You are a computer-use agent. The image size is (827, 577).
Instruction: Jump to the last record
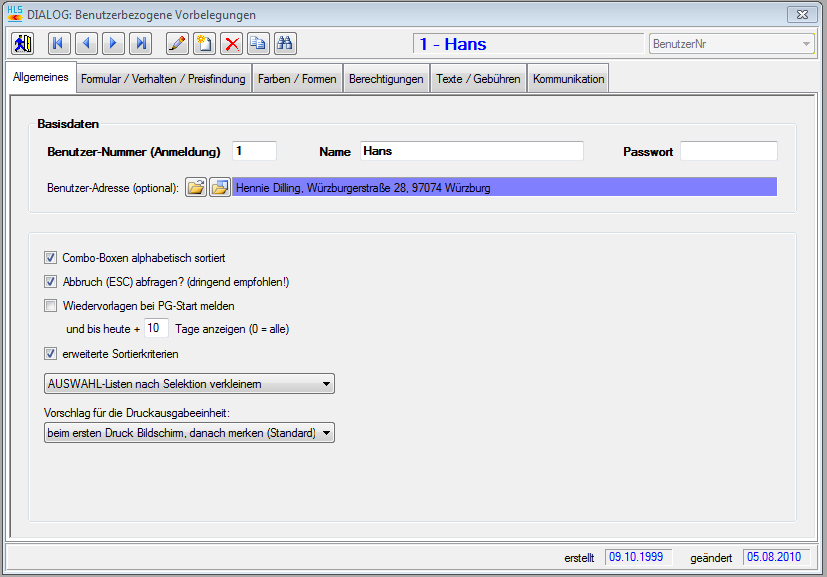[141, 44]
